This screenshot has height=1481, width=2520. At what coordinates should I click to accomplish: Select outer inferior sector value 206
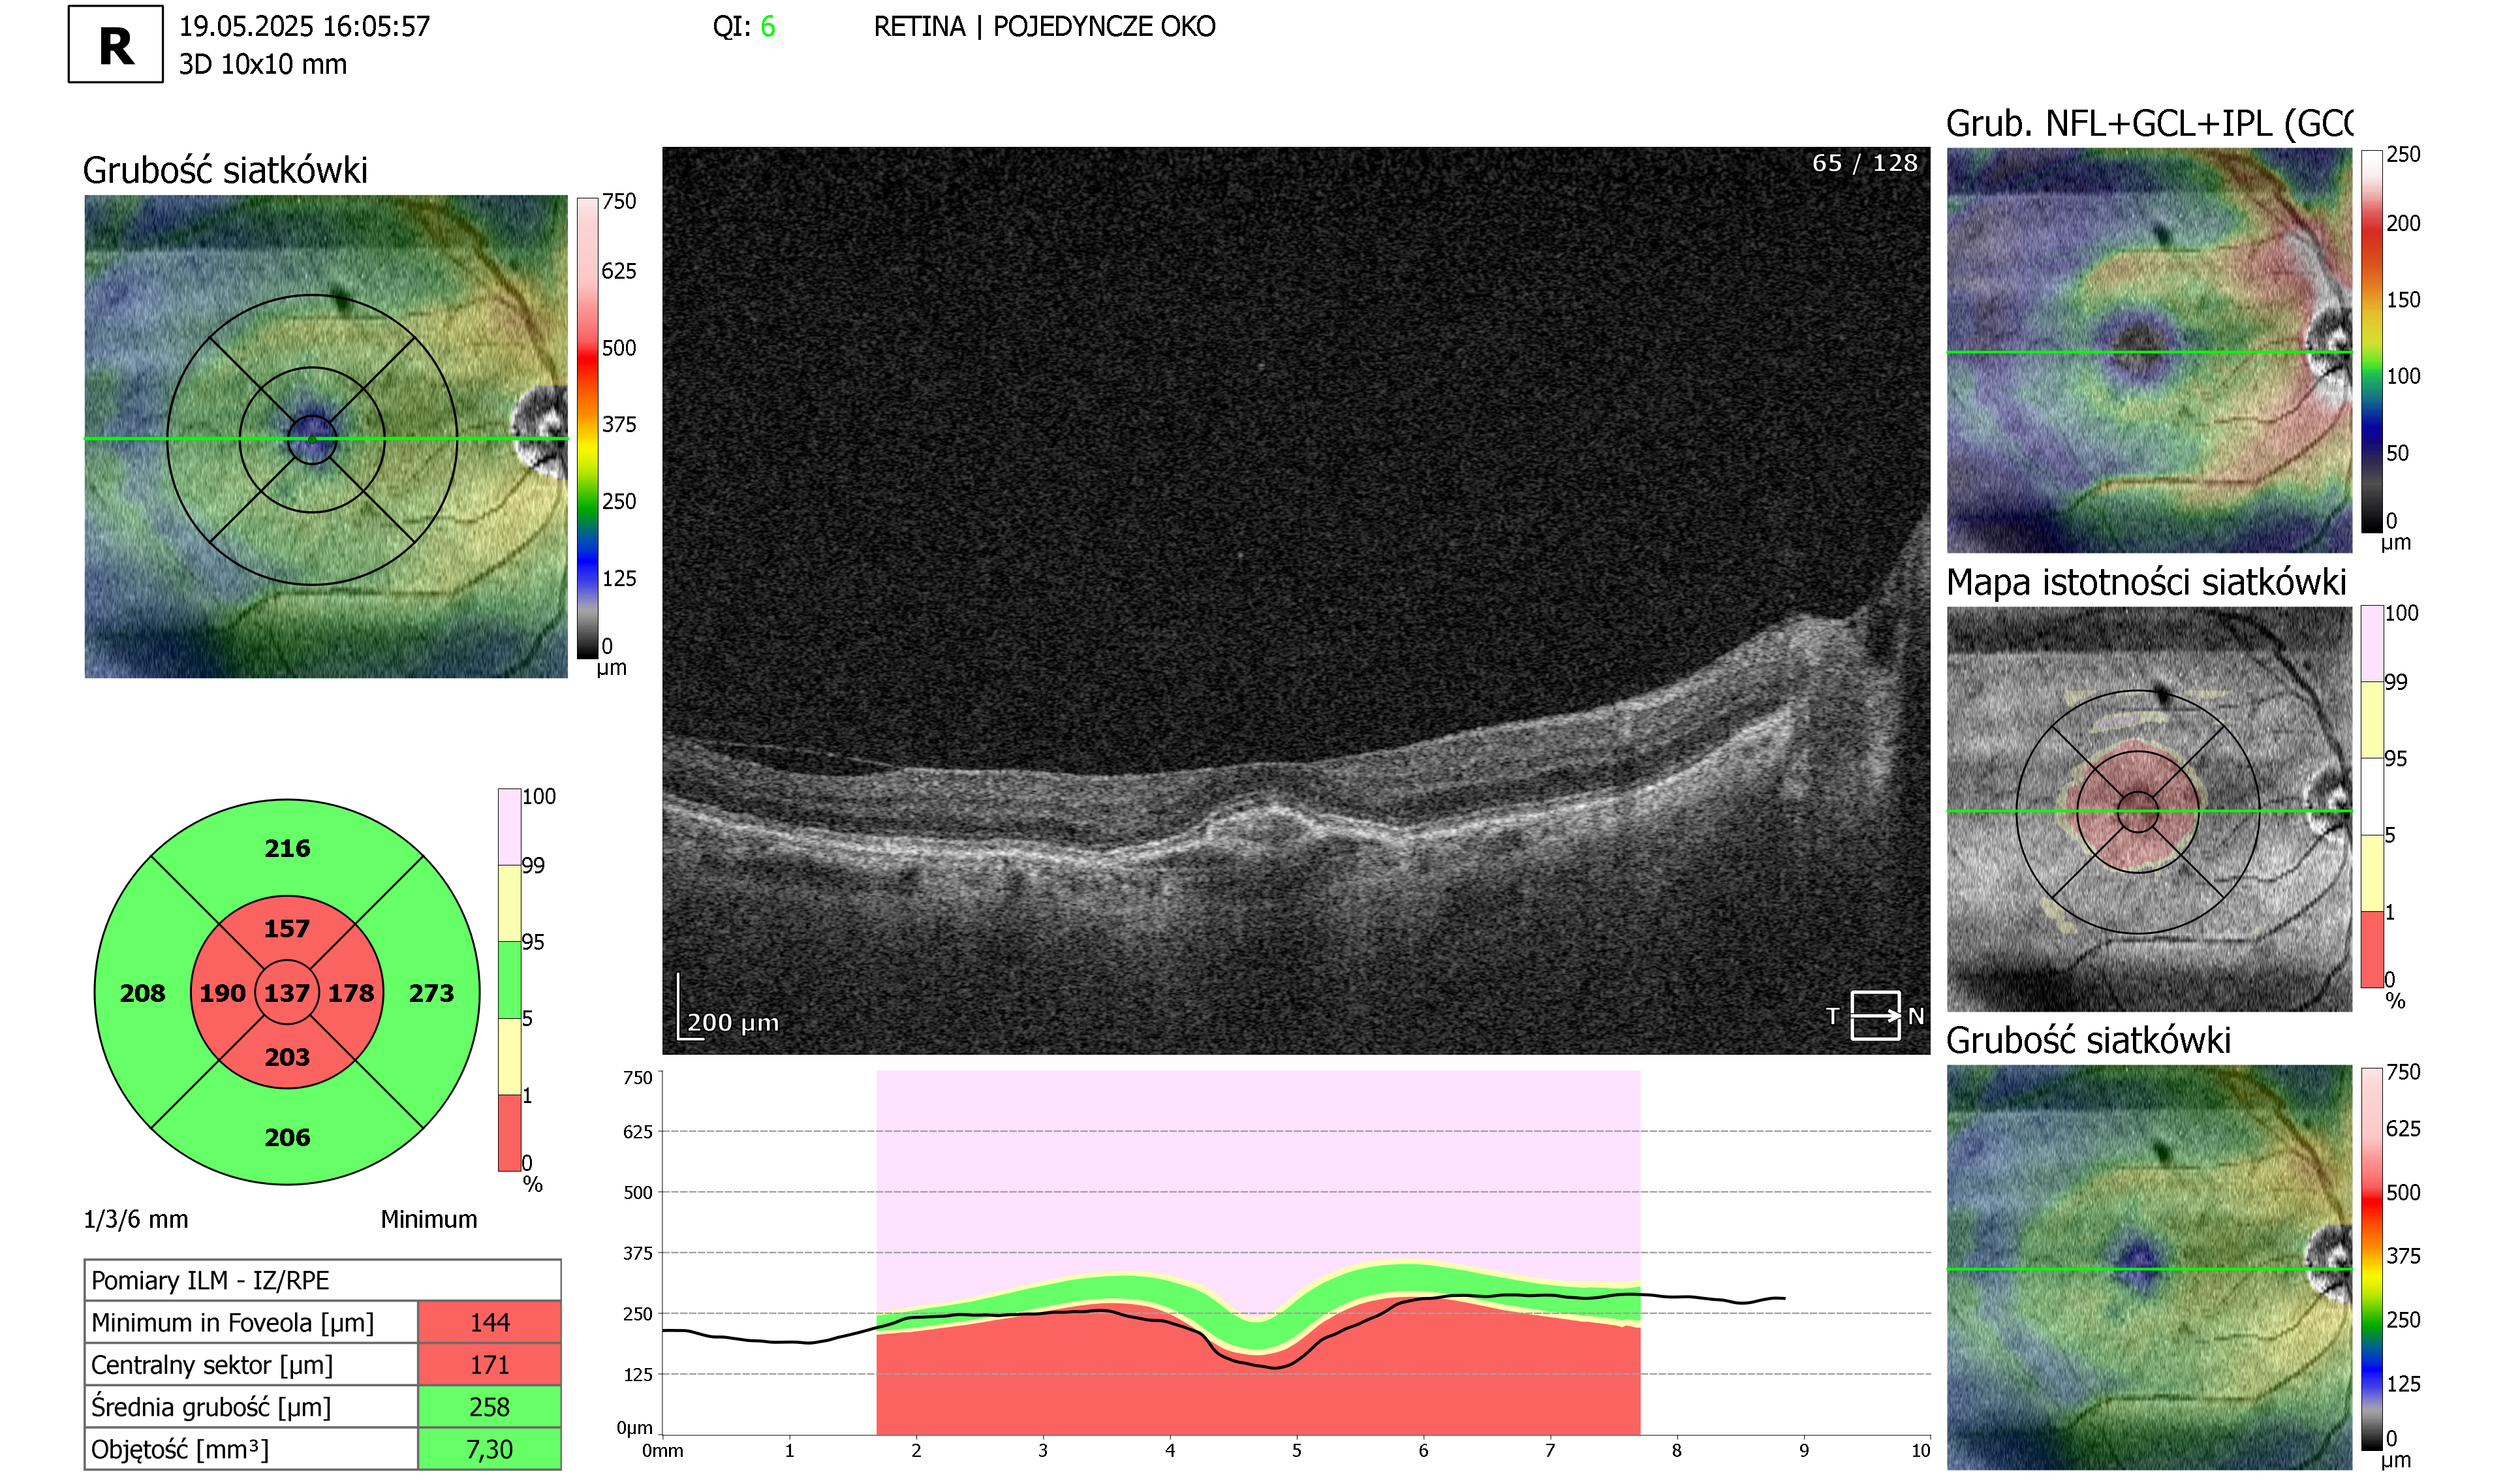[x=287, y=1137]
